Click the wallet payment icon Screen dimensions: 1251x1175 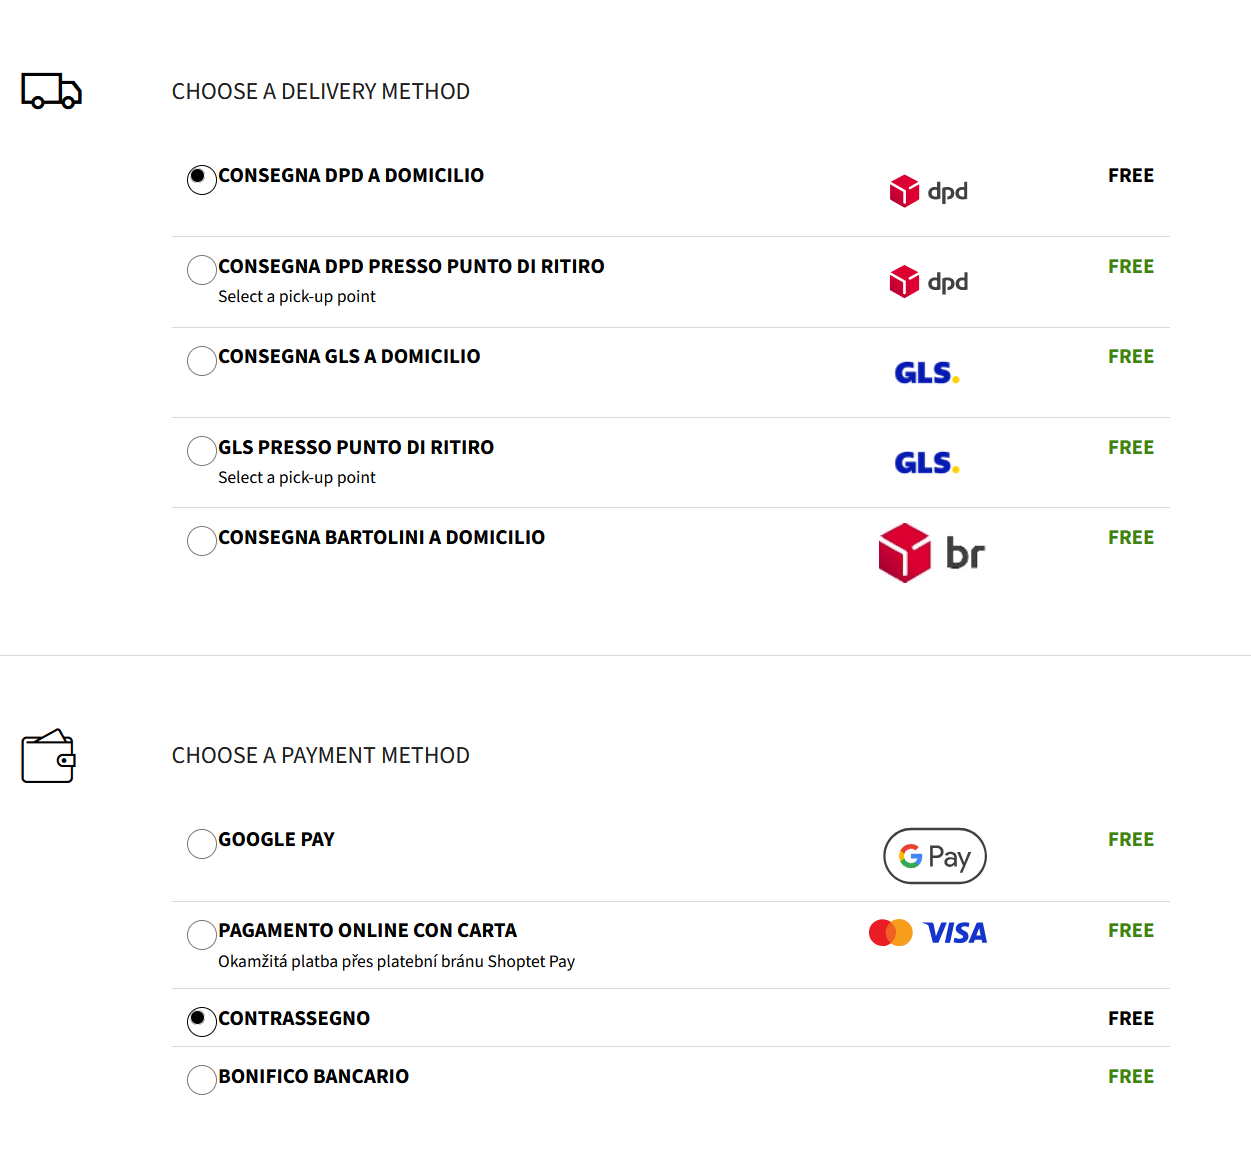tap(49, 756)
